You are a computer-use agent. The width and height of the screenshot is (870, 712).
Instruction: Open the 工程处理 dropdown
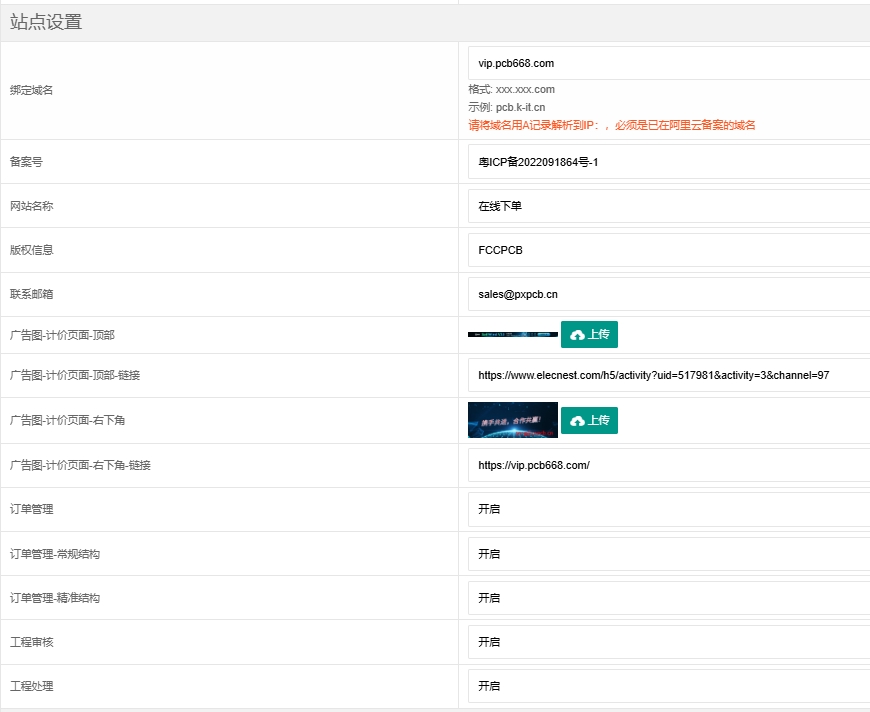click(x=668, y=686)
